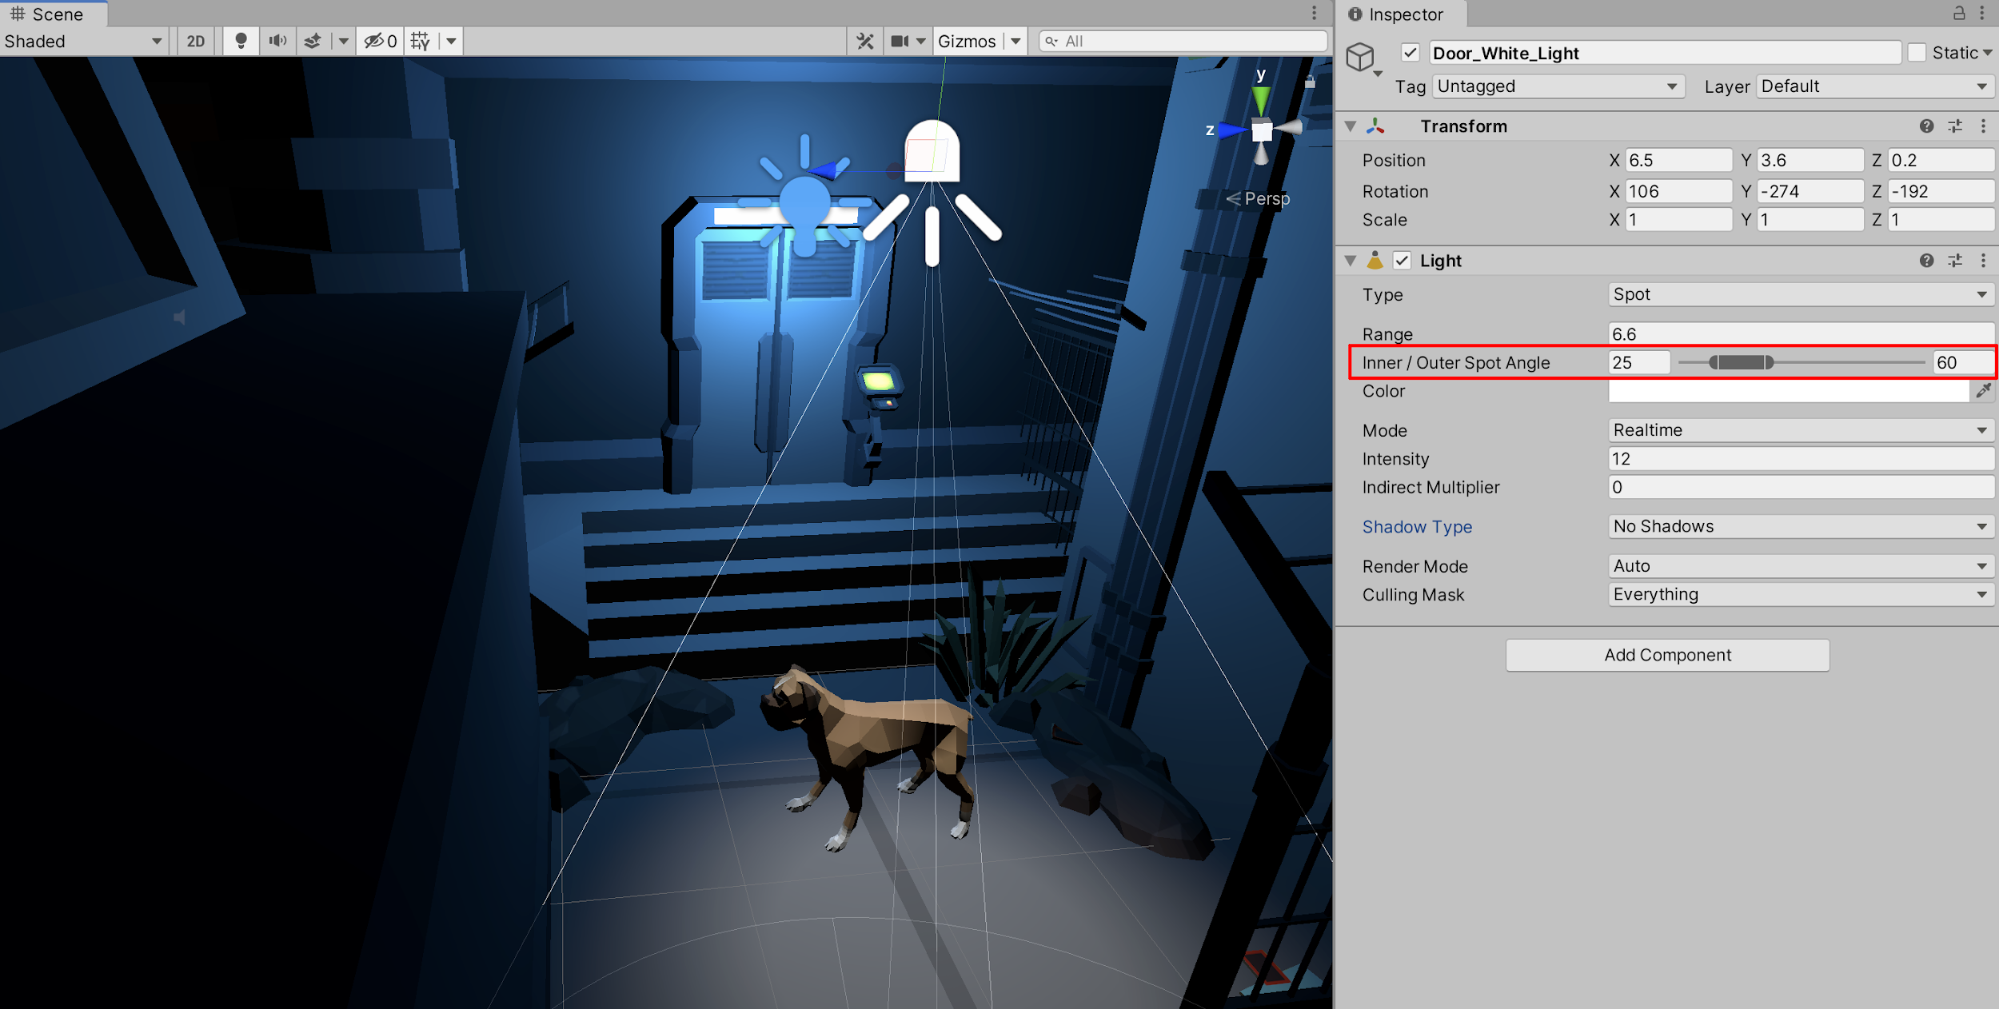Click the Inner/Outer Spot Angle slider
This screenshot has height=1010, width=1999.
click(1741, 363)
